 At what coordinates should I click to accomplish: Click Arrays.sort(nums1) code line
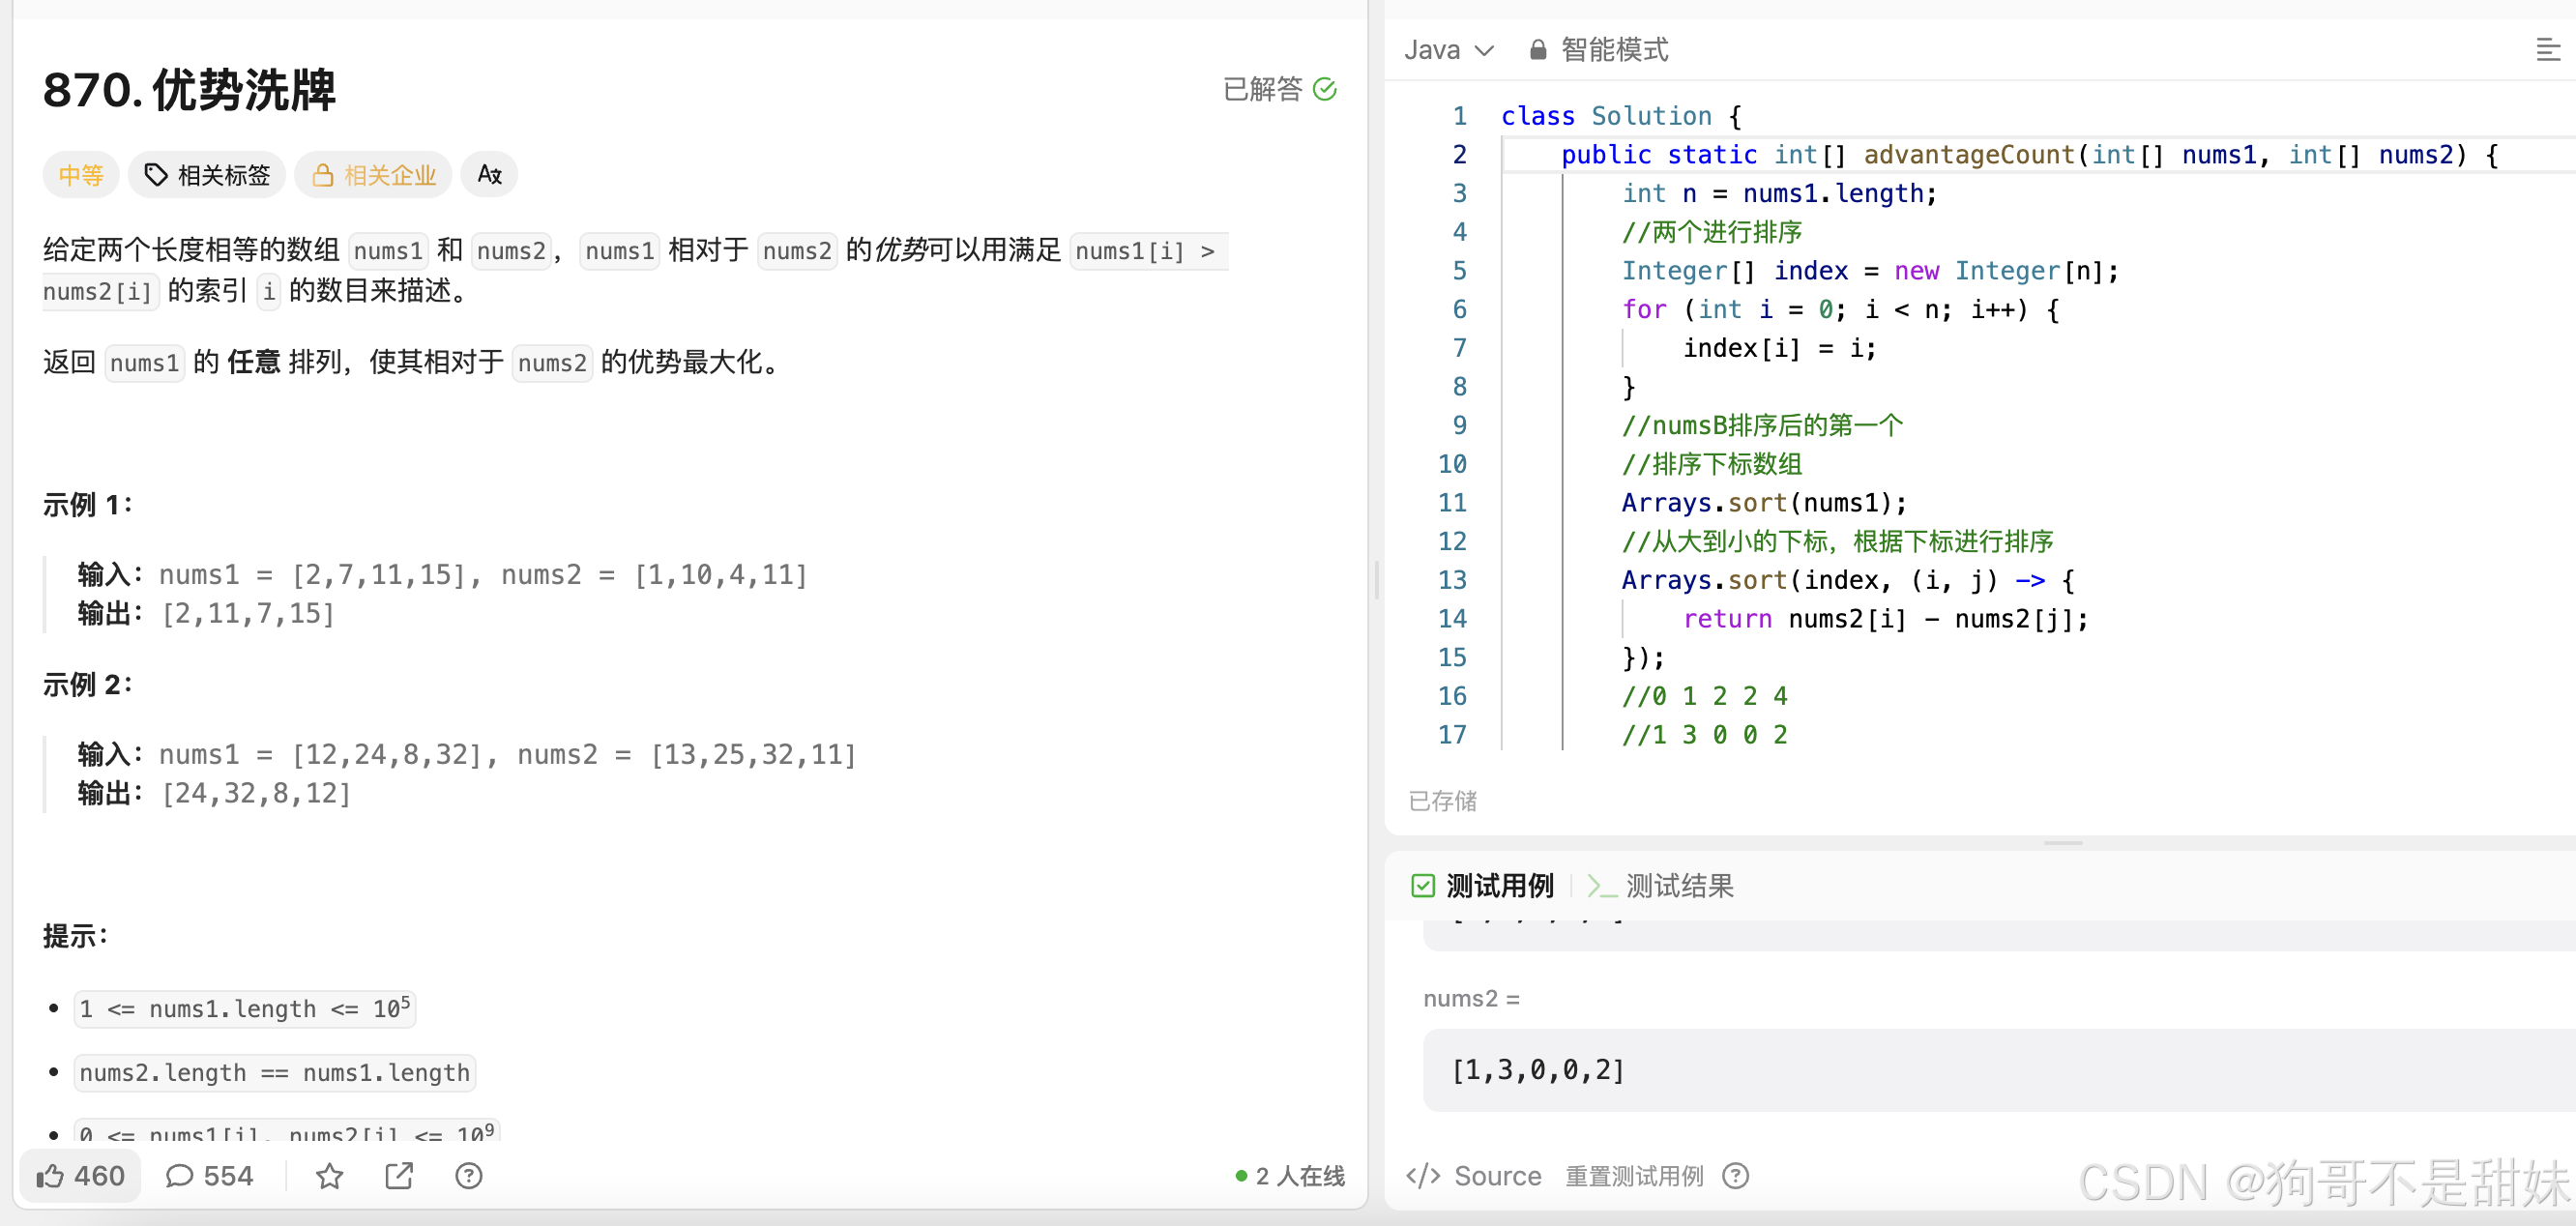pos(1765,503)
